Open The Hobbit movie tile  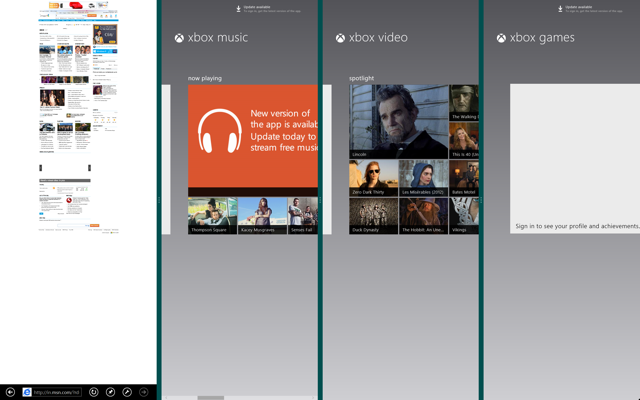[x=424, y=216]
